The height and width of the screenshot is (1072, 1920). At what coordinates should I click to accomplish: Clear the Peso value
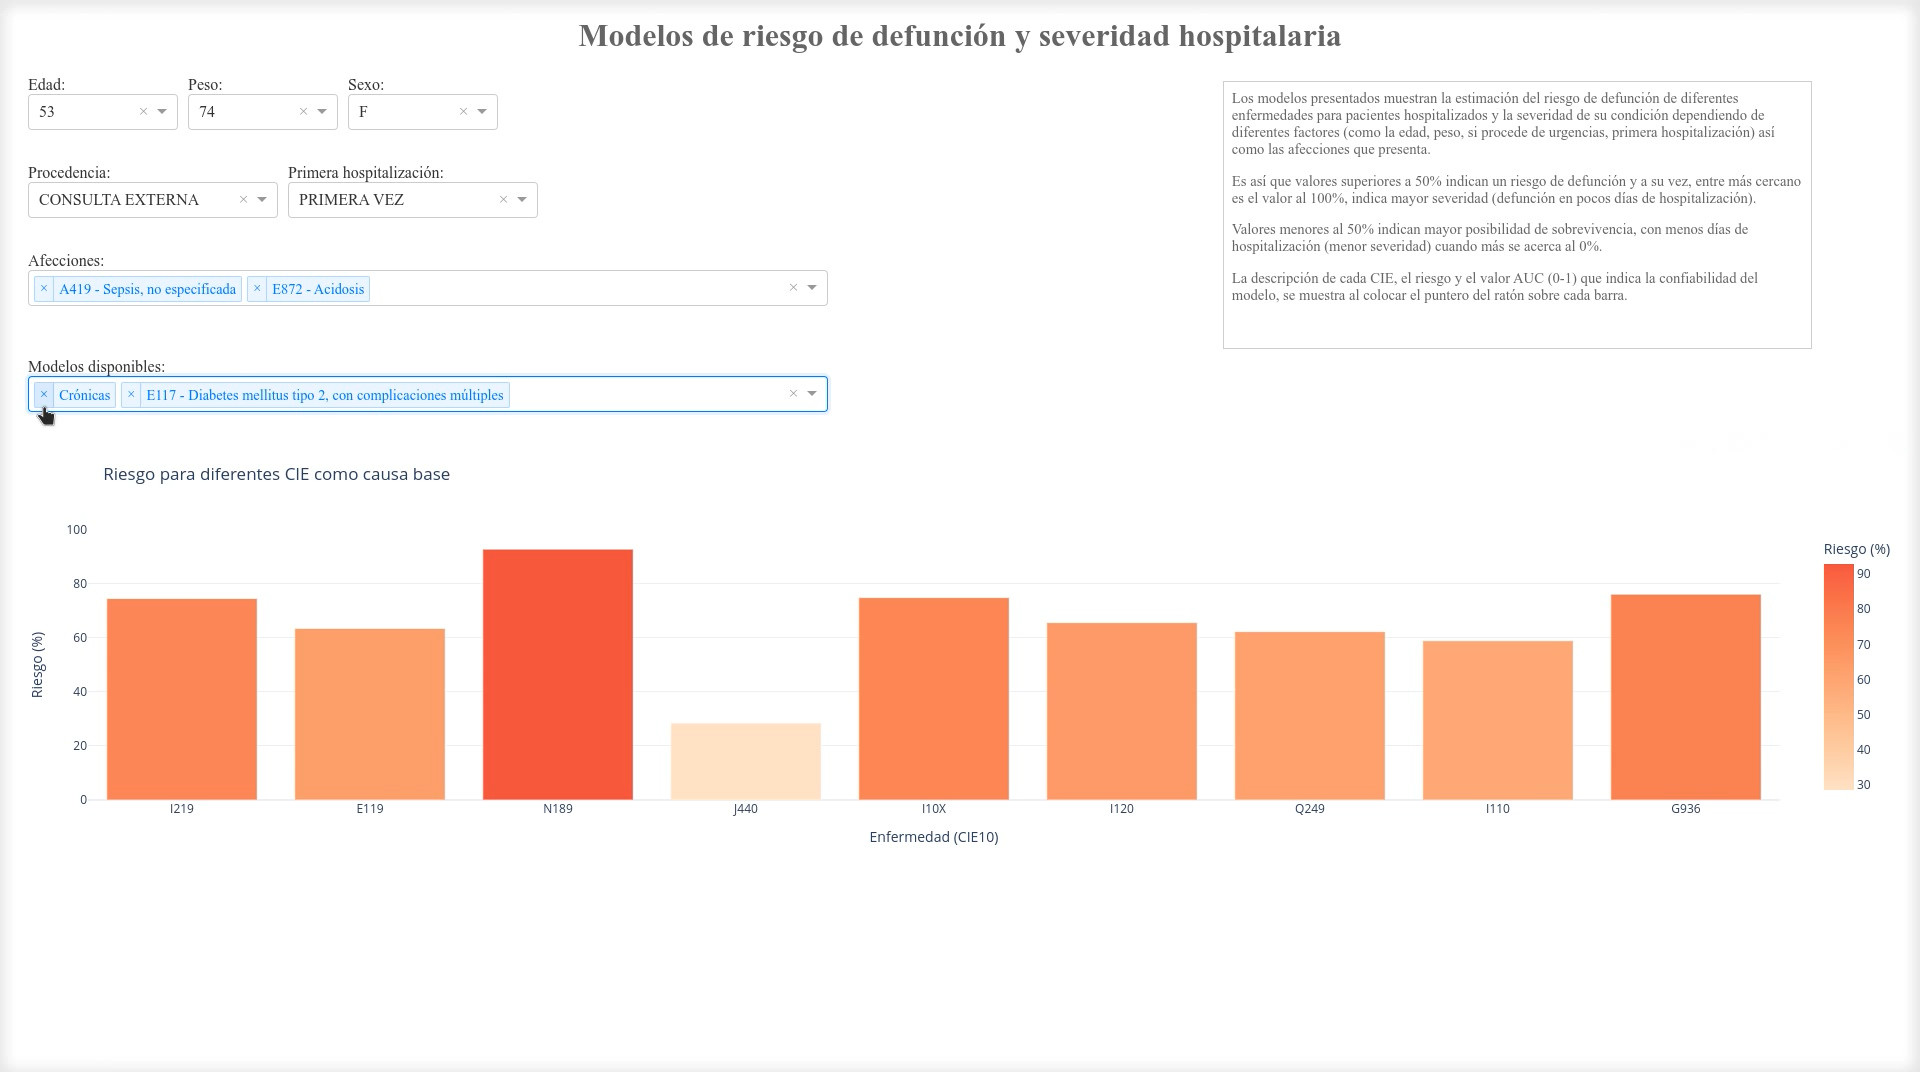303,112
